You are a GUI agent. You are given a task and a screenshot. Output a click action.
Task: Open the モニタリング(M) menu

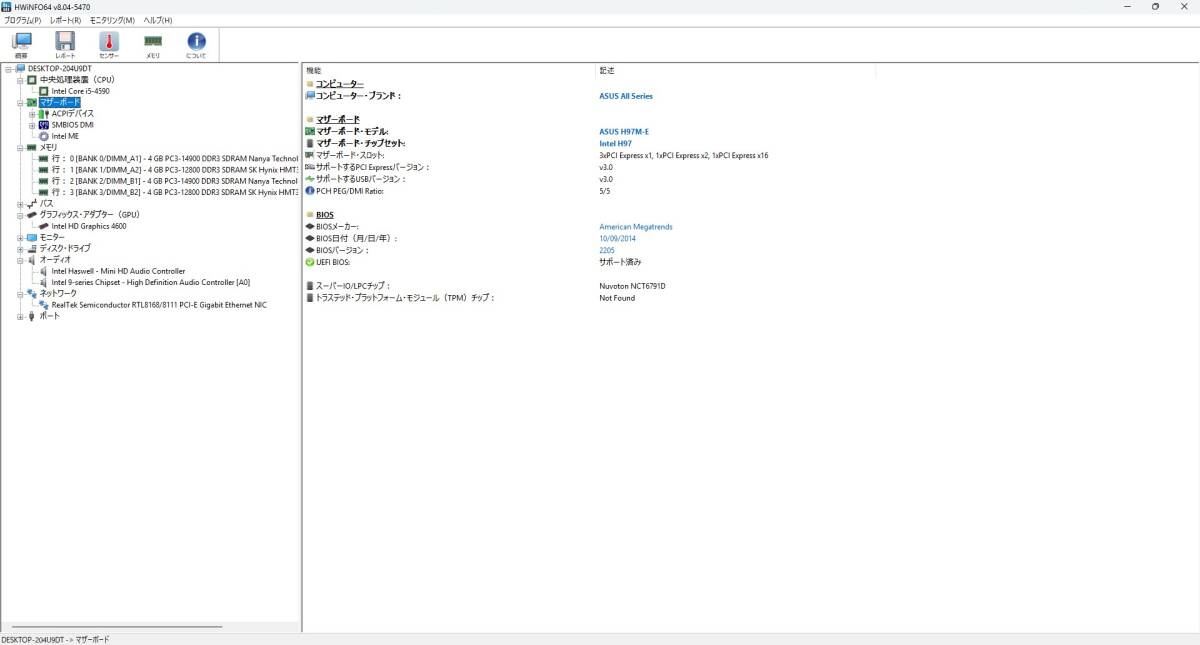tap(112, 20)
